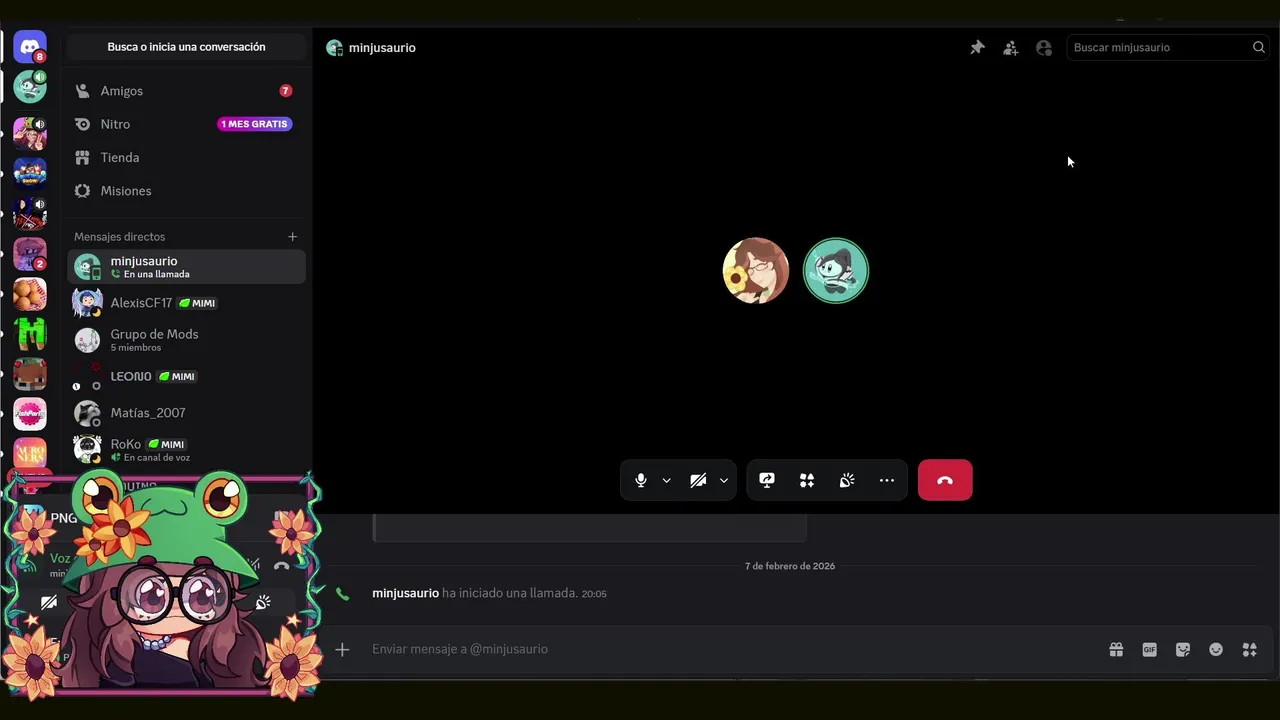Open more call options ellipsis
The image size is (1280, 720).
[x=887, y=480]
